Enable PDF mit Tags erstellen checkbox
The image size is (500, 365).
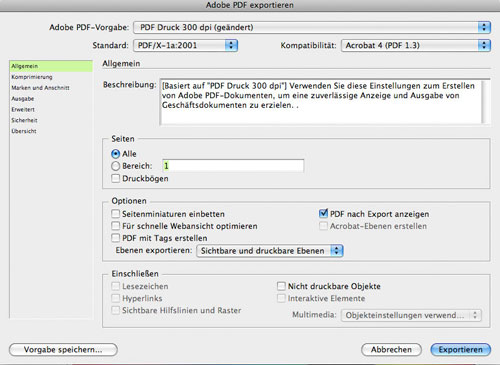115,238
